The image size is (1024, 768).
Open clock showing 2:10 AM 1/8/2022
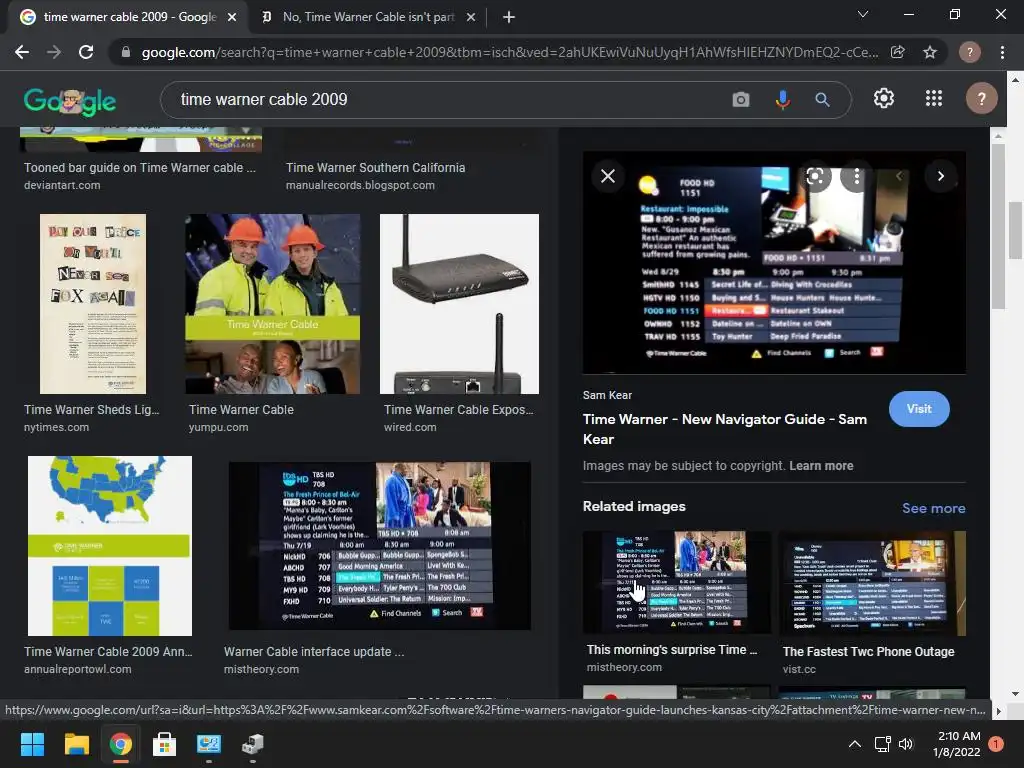coord(957,744)
